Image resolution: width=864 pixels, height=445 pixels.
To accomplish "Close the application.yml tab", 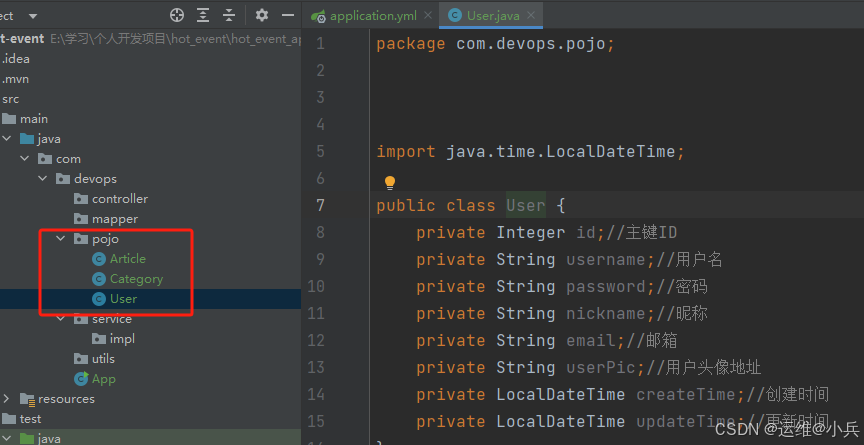I will 428,15.
